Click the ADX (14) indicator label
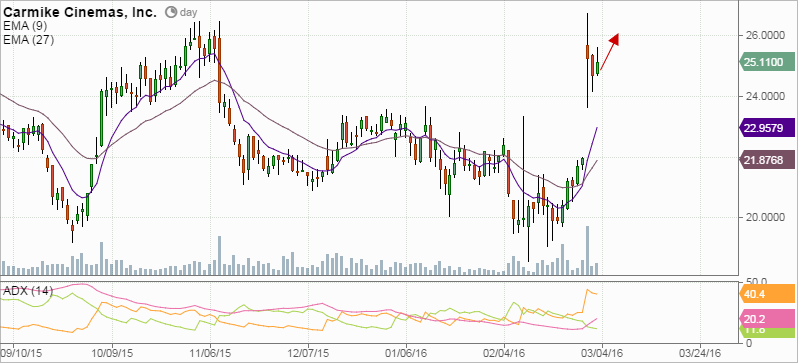798x363 pixels. [x=28, y=291]
